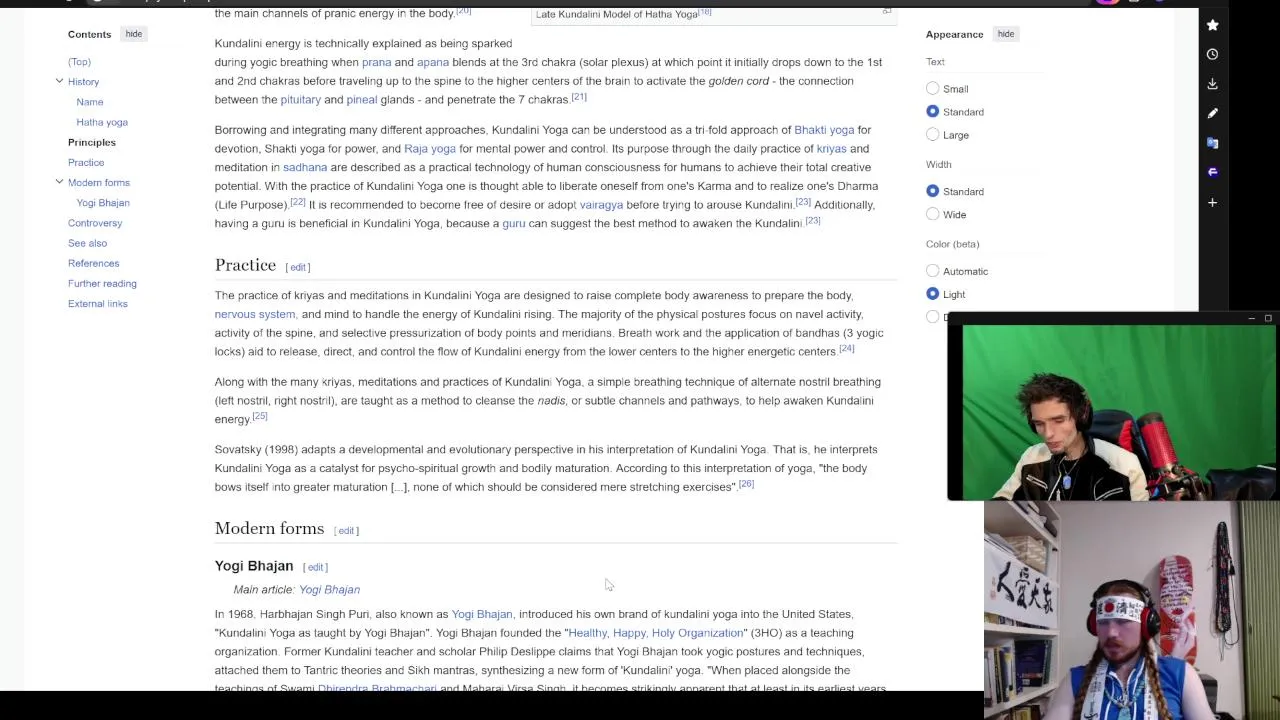Open the history clock in browser sidebar
1280x720 pixels.
pyautogui.click(x=1212, y=54)
